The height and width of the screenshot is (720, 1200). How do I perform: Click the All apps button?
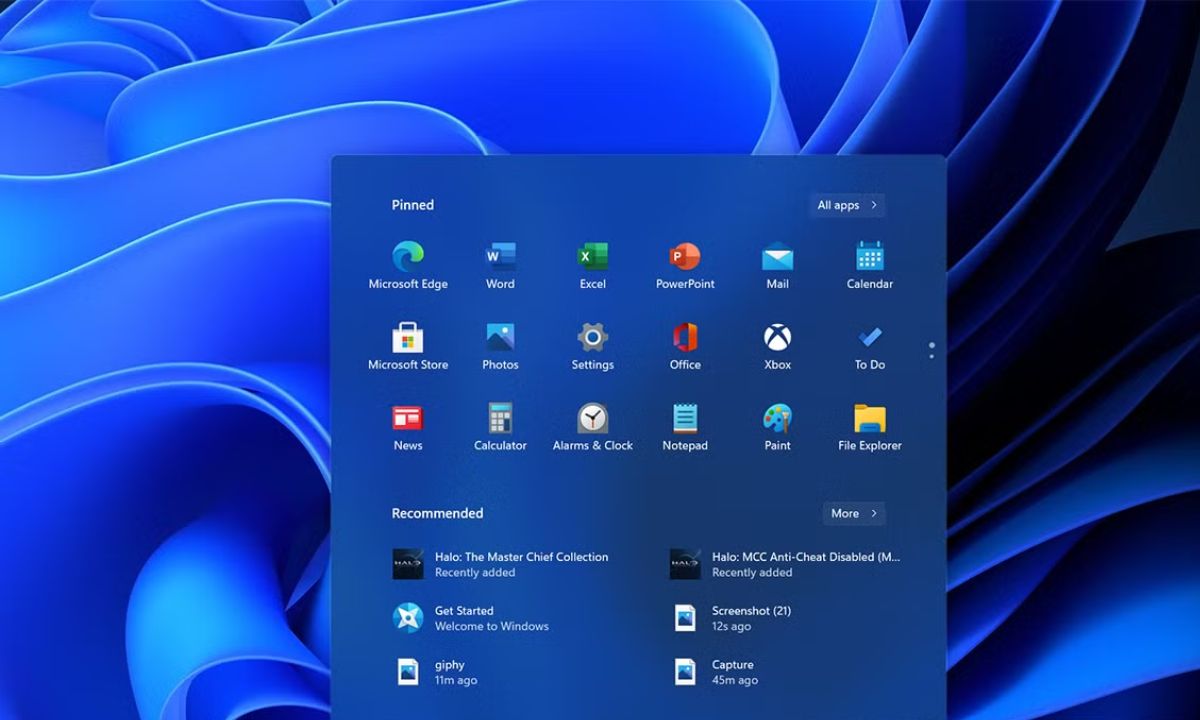click(847, 205)
